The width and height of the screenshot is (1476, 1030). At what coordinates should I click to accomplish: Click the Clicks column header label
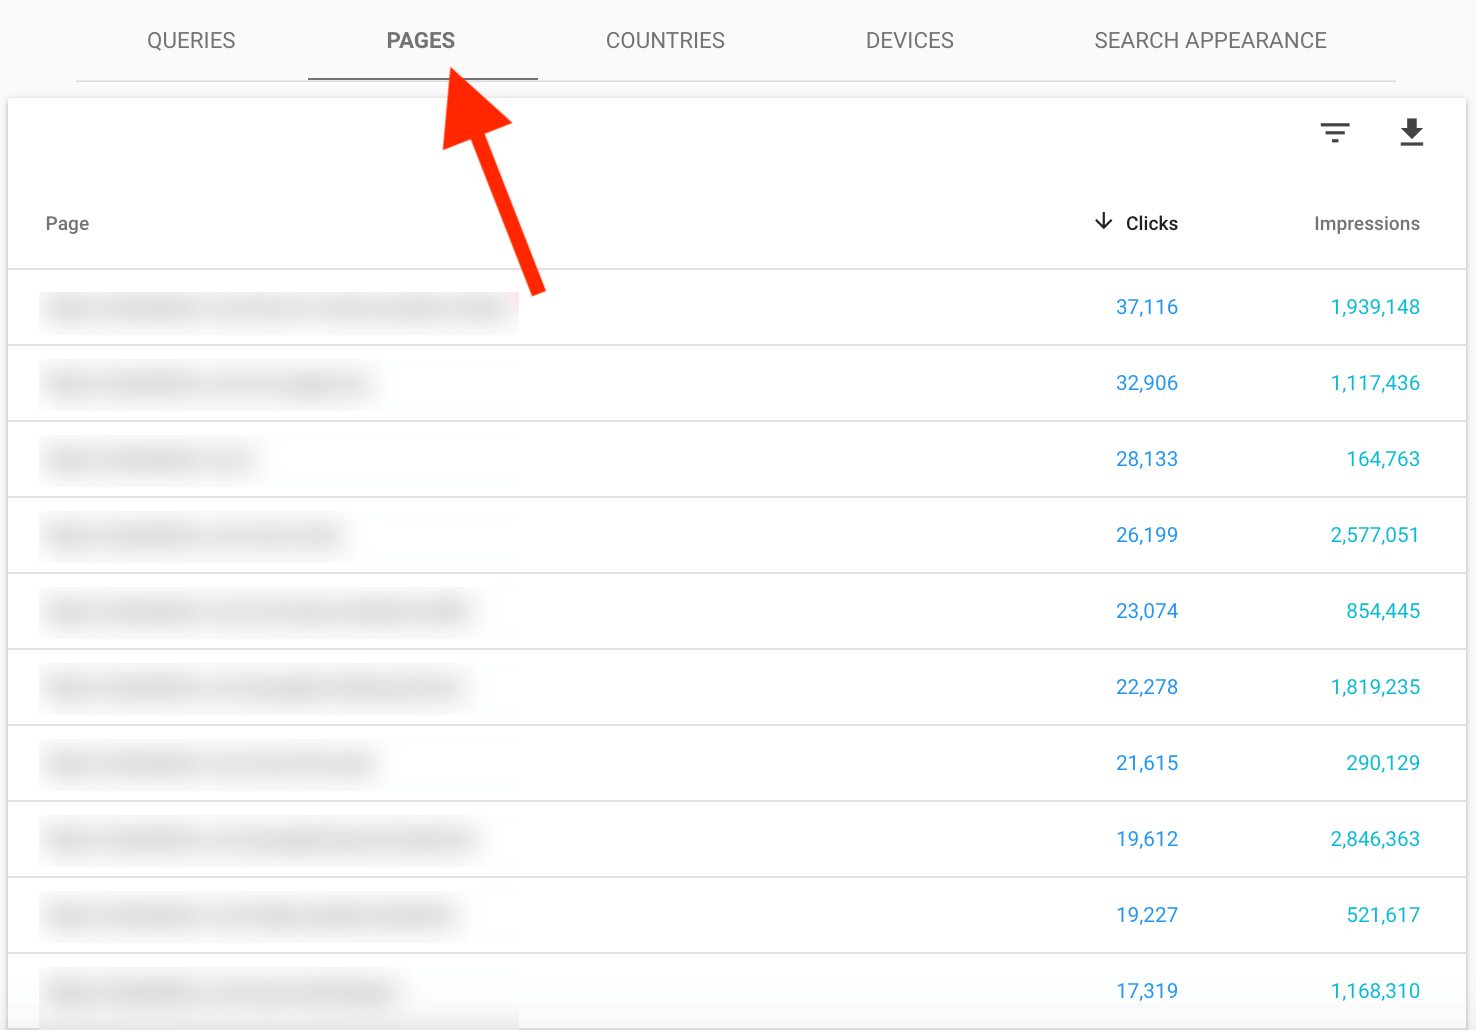tap(1152, 223)
